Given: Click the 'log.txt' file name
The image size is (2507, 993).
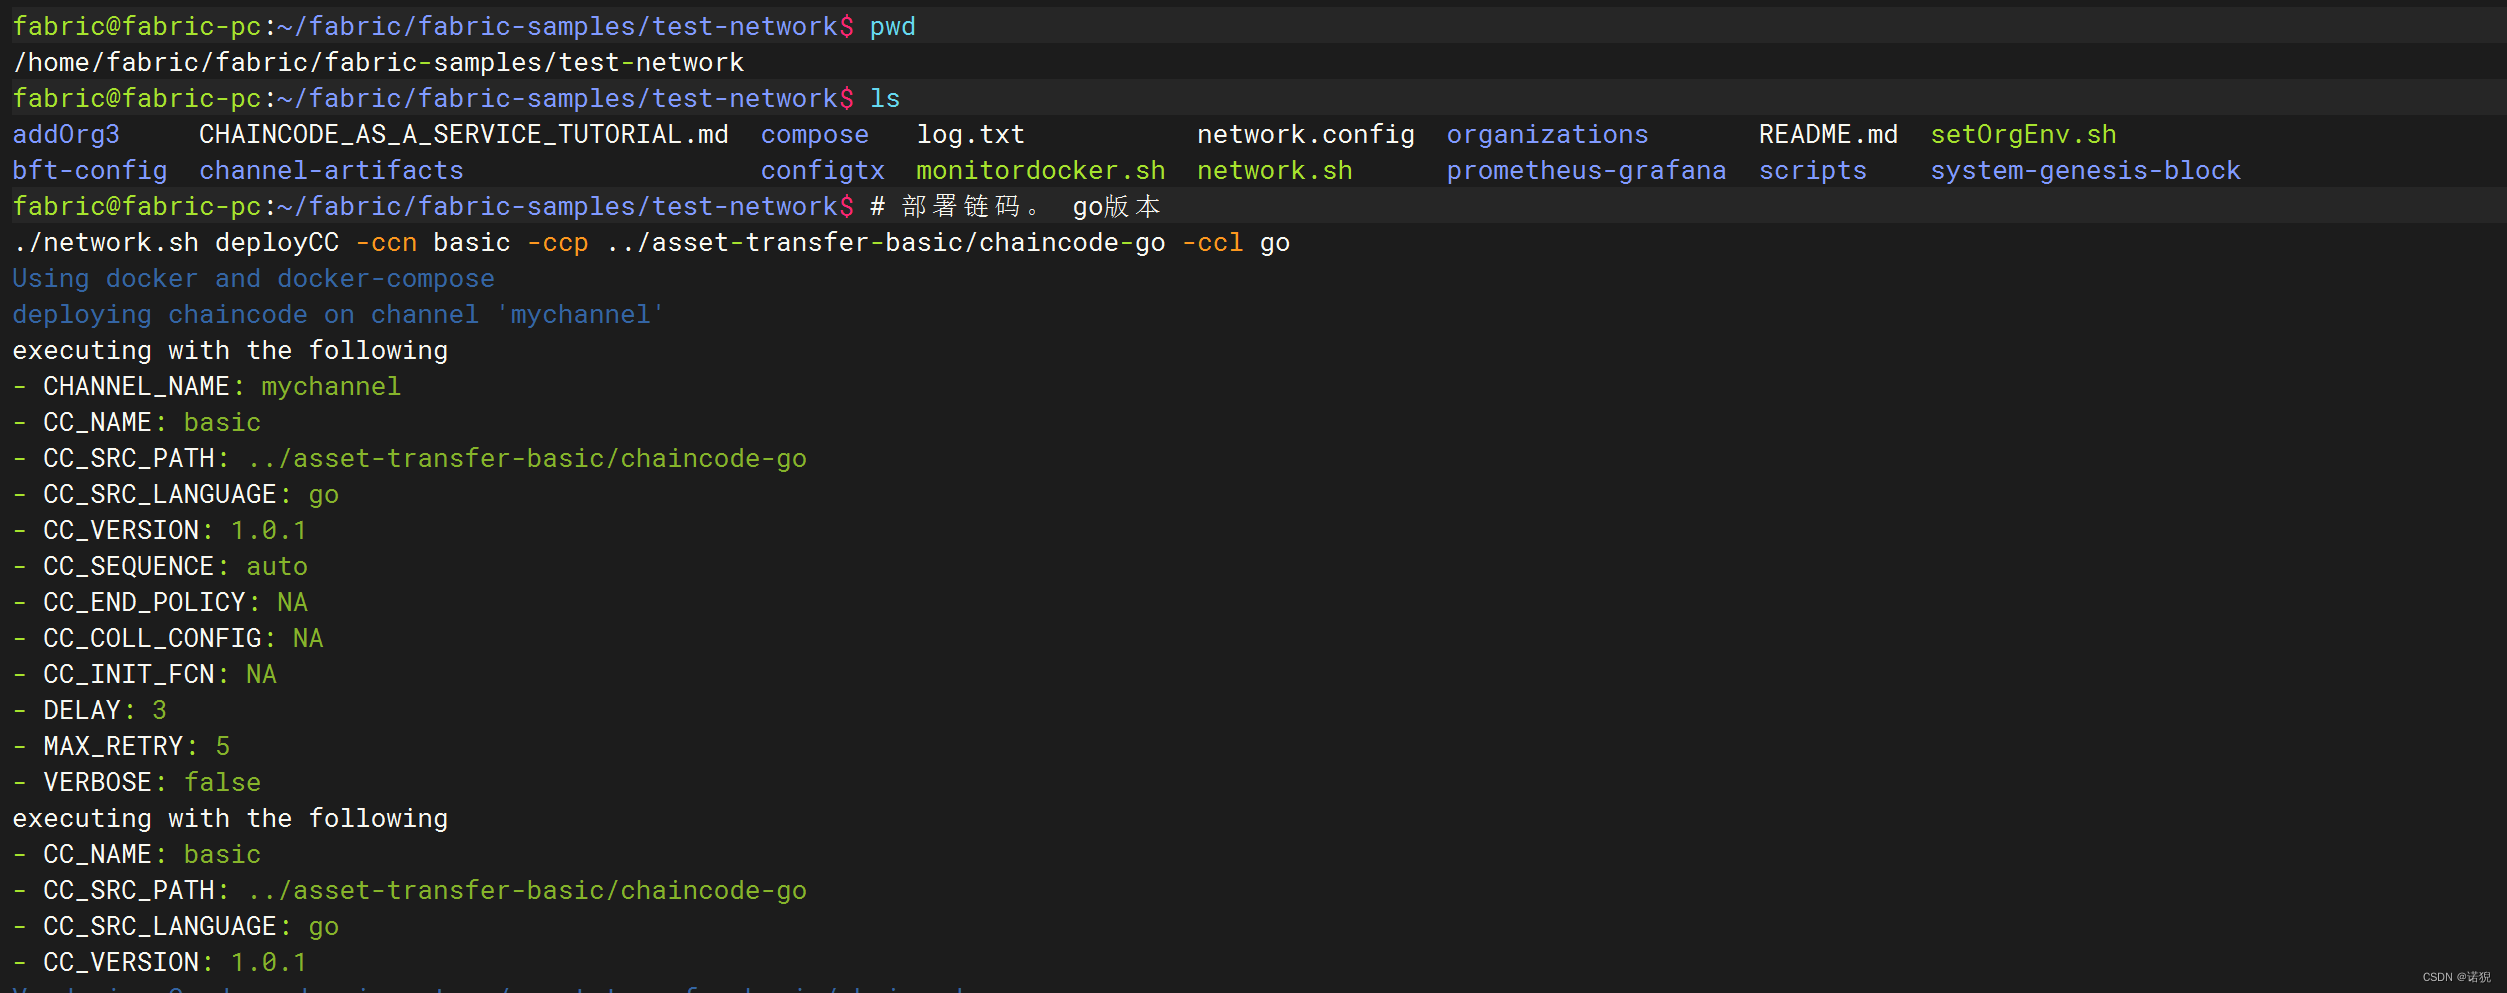Looking at the screenshot, I should pyautogui.click(x=970, y=135).
